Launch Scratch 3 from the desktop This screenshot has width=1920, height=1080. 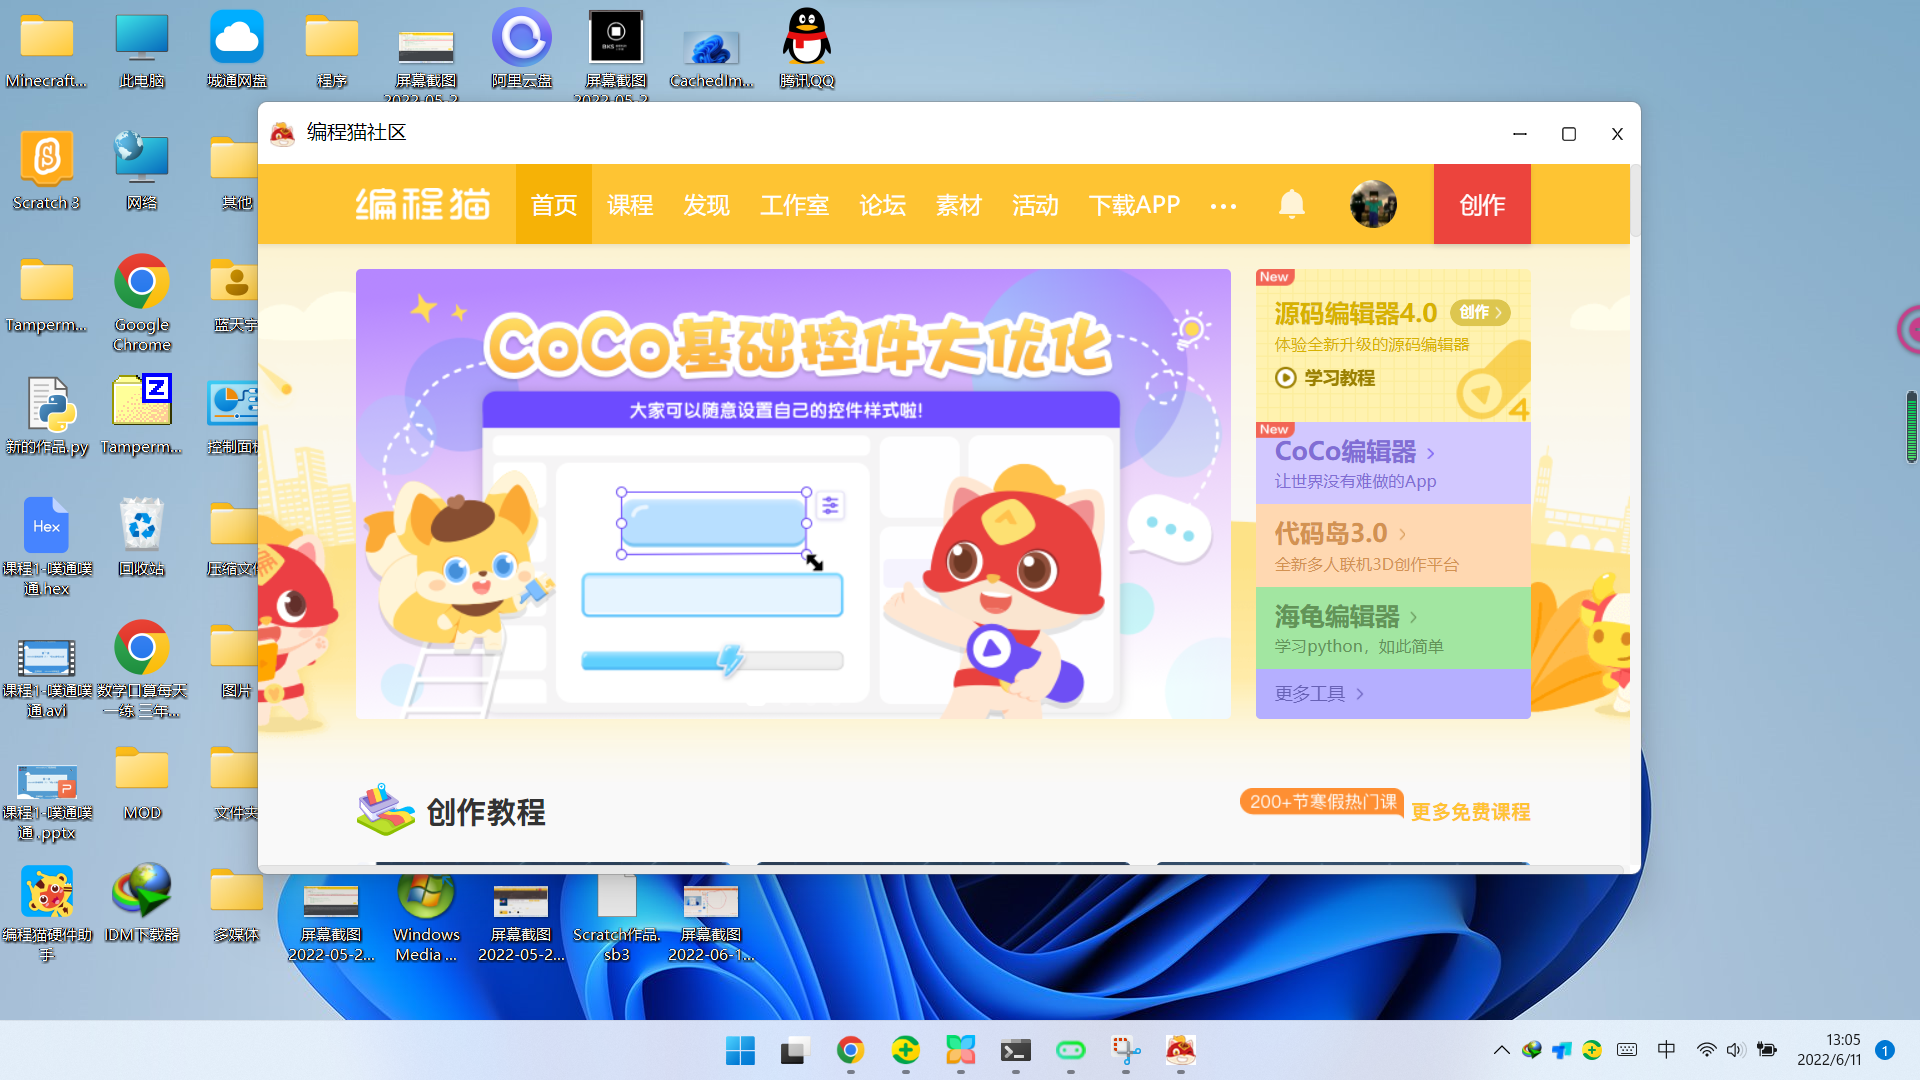click(x=47, y=172)
